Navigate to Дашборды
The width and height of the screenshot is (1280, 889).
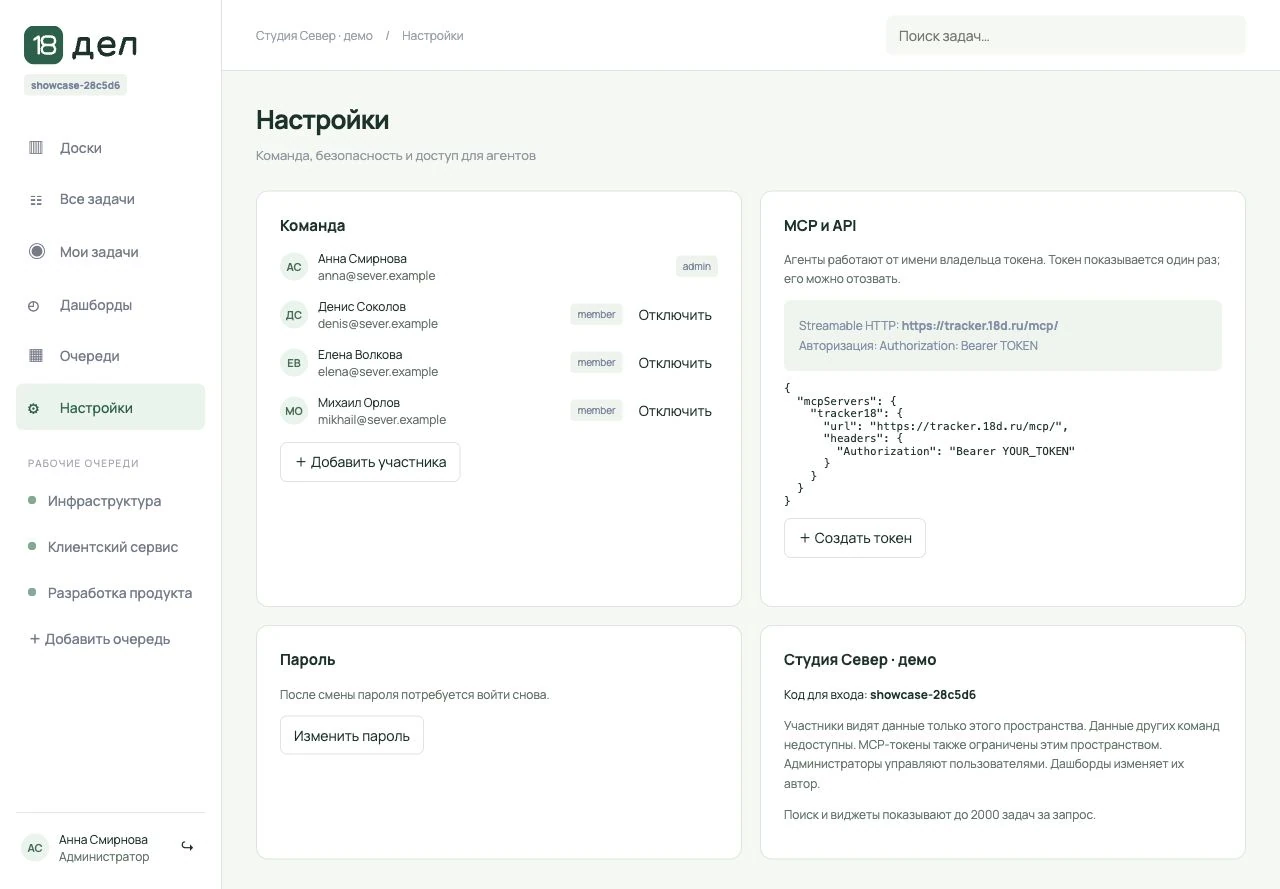coord(110,305)
